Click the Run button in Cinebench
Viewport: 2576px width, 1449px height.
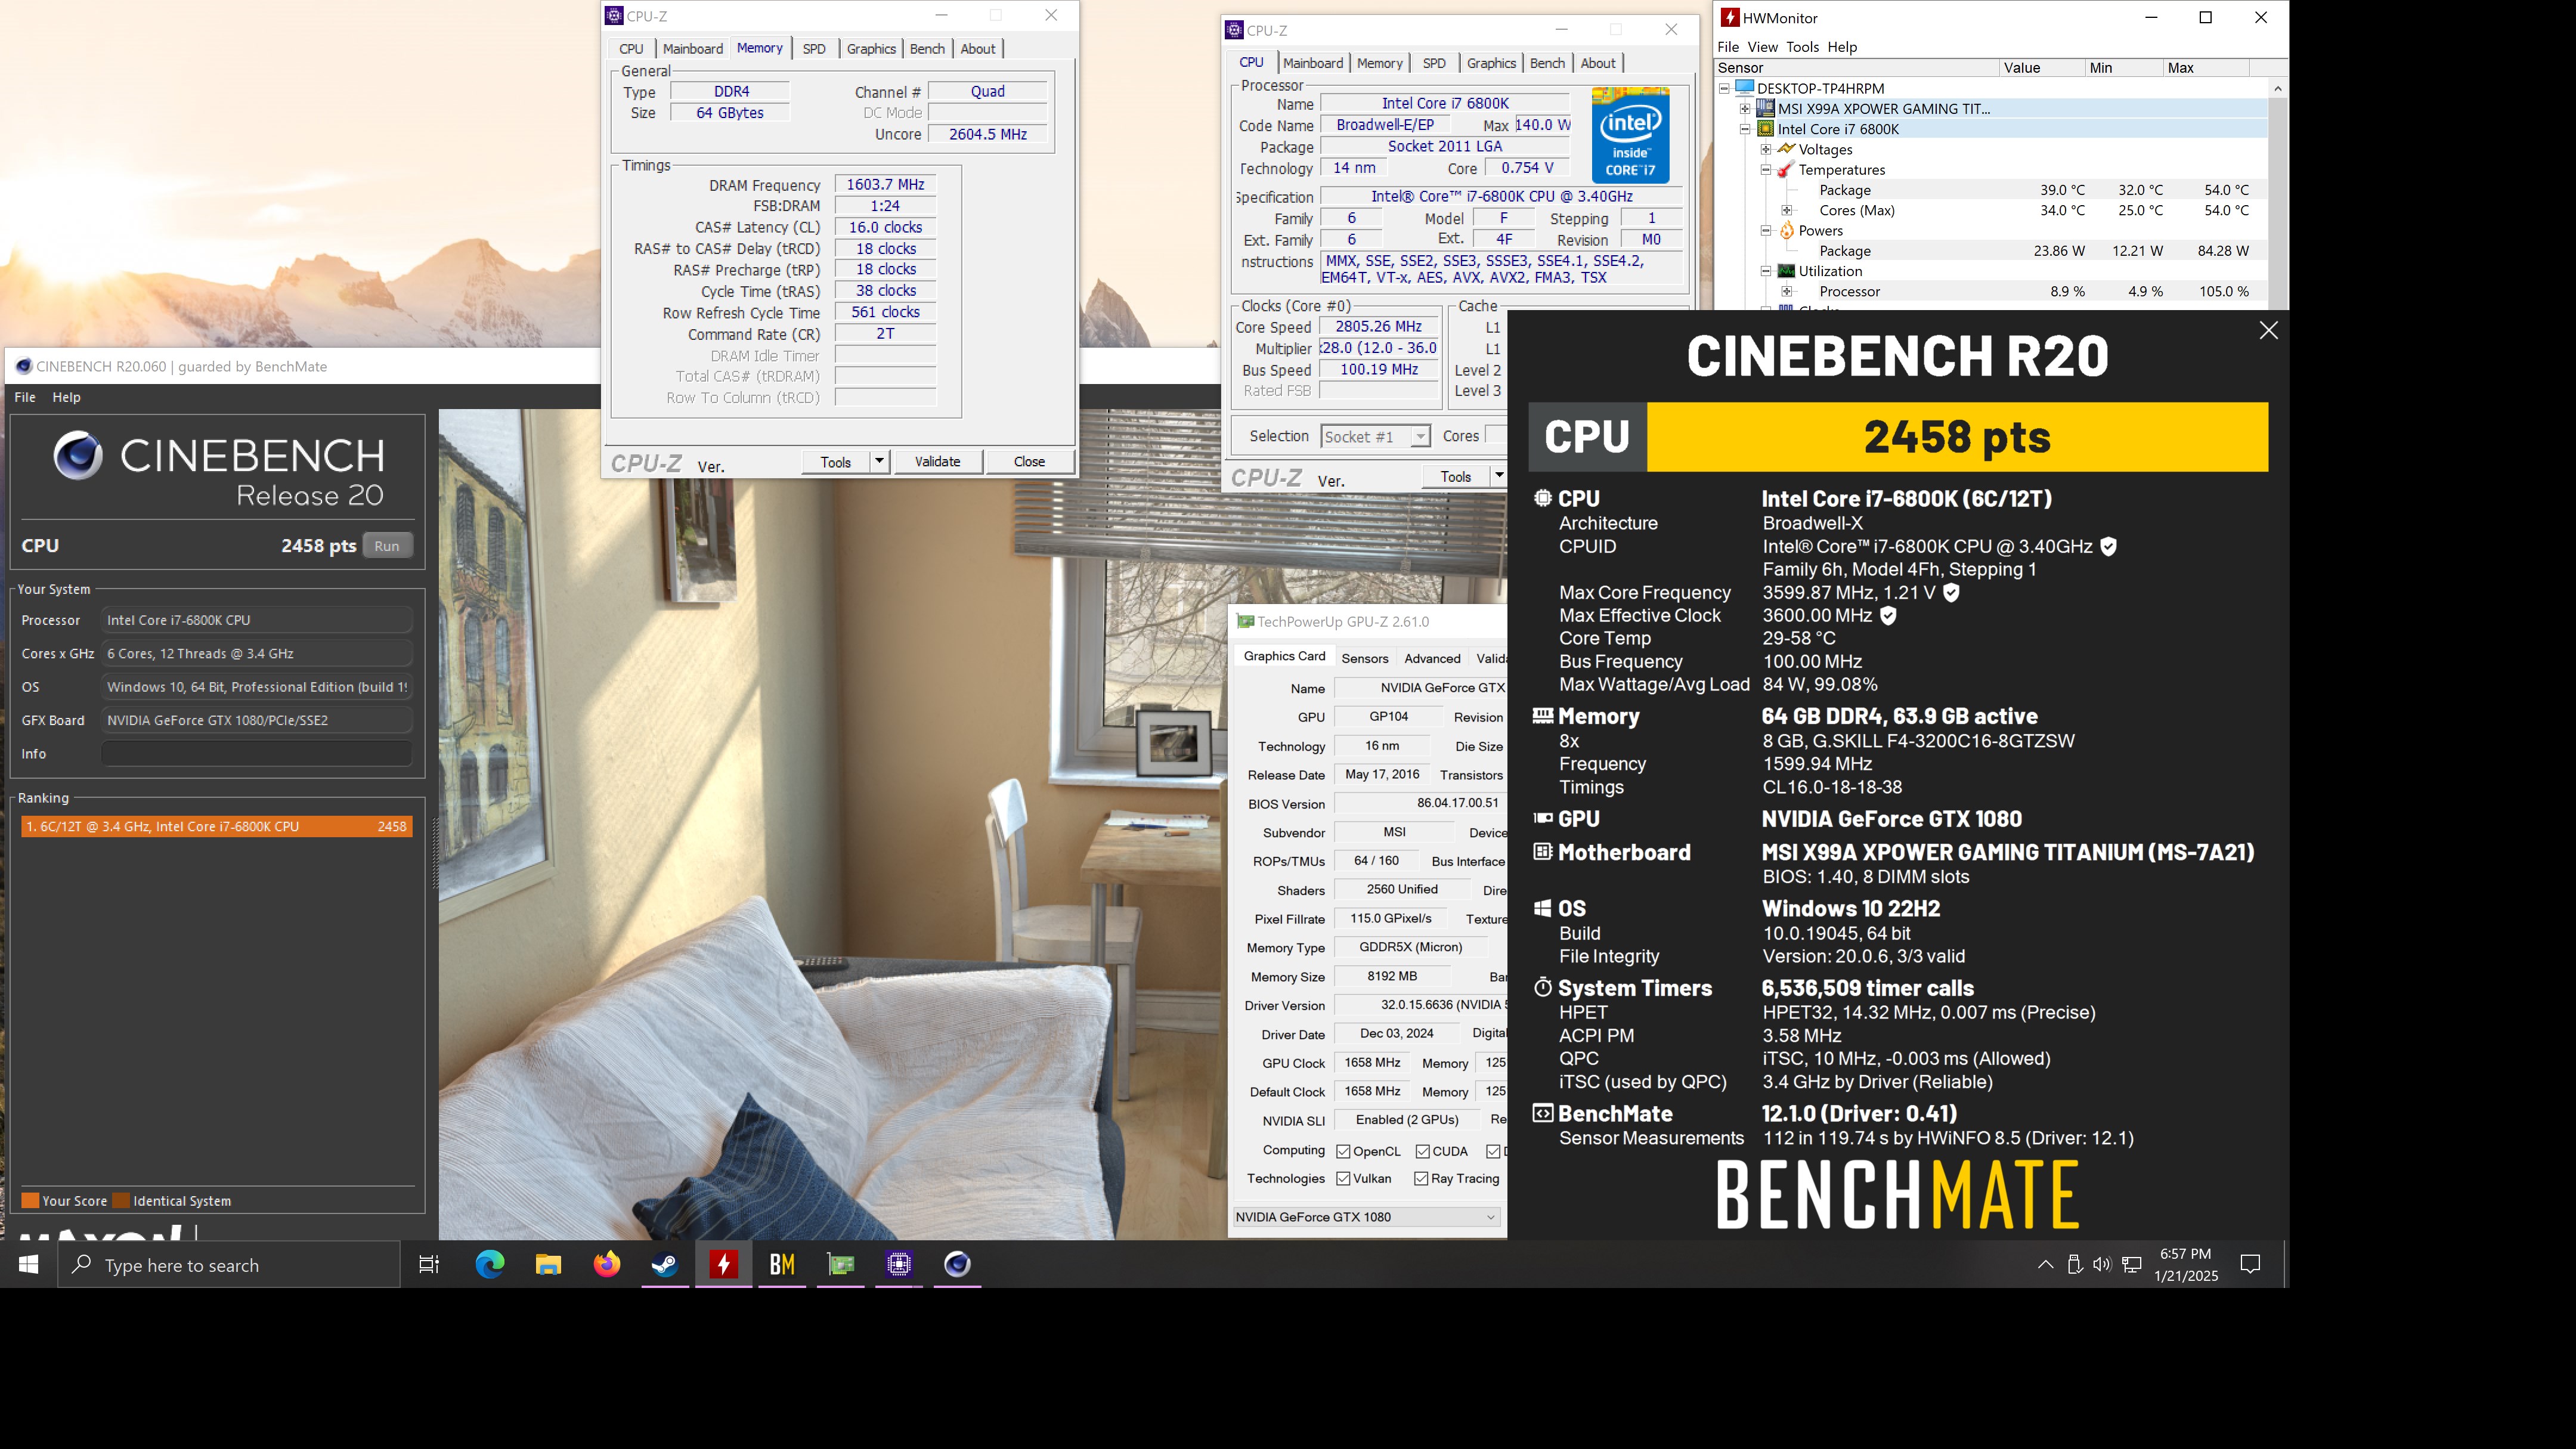click(x=387, y=546)
